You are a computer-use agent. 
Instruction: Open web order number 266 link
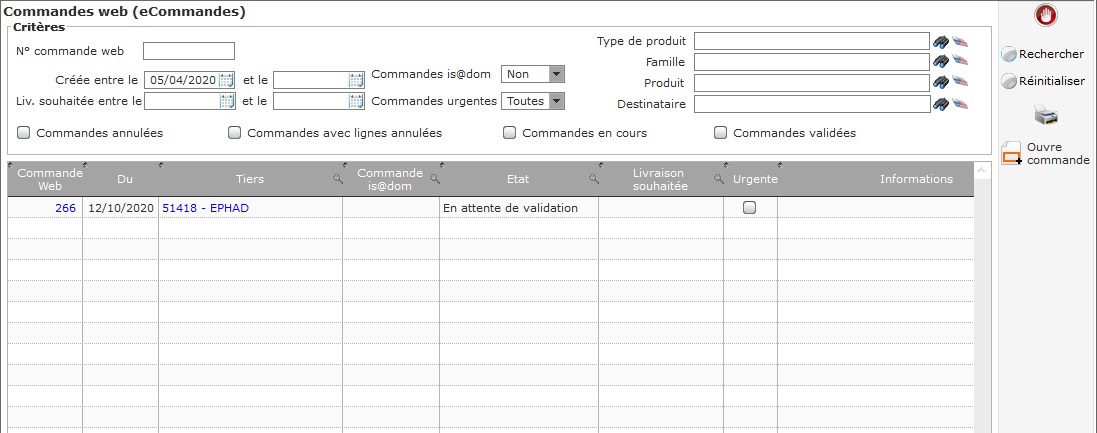point(66,208)
